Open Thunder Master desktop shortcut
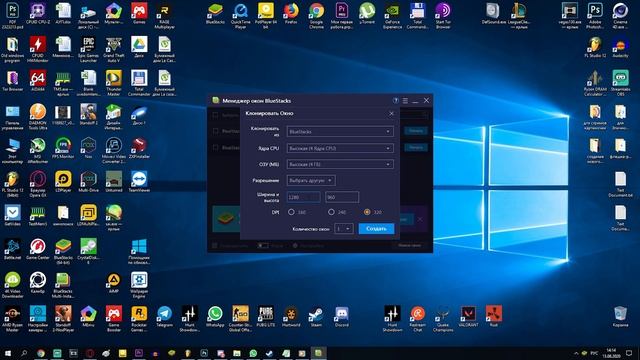 click(x=114, y=83)
